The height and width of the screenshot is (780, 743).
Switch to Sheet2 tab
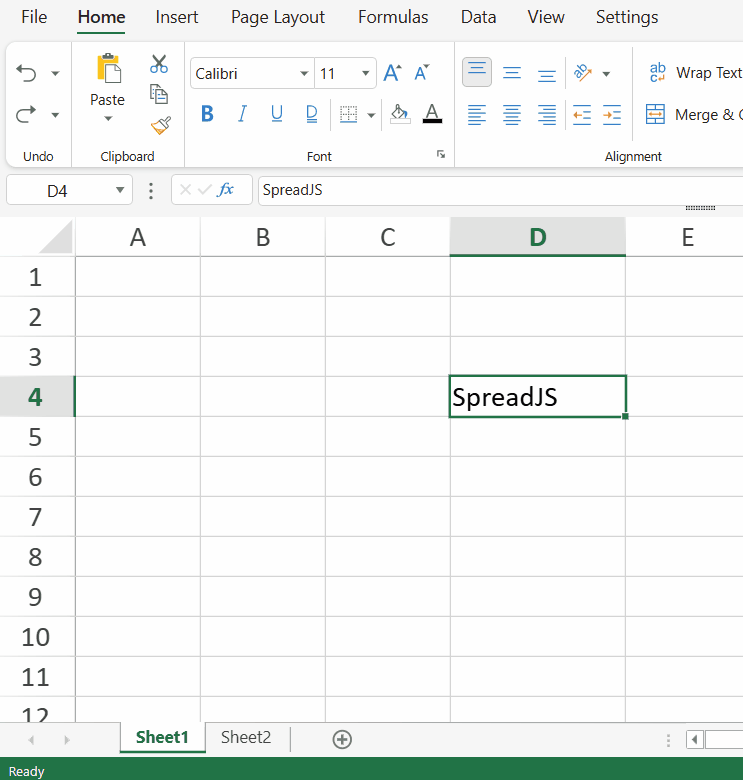click(246, 737)
